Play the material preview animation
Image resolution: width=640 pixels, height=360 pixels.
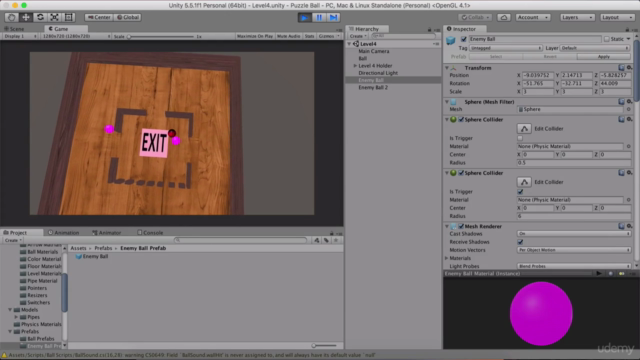coord(599,273)
